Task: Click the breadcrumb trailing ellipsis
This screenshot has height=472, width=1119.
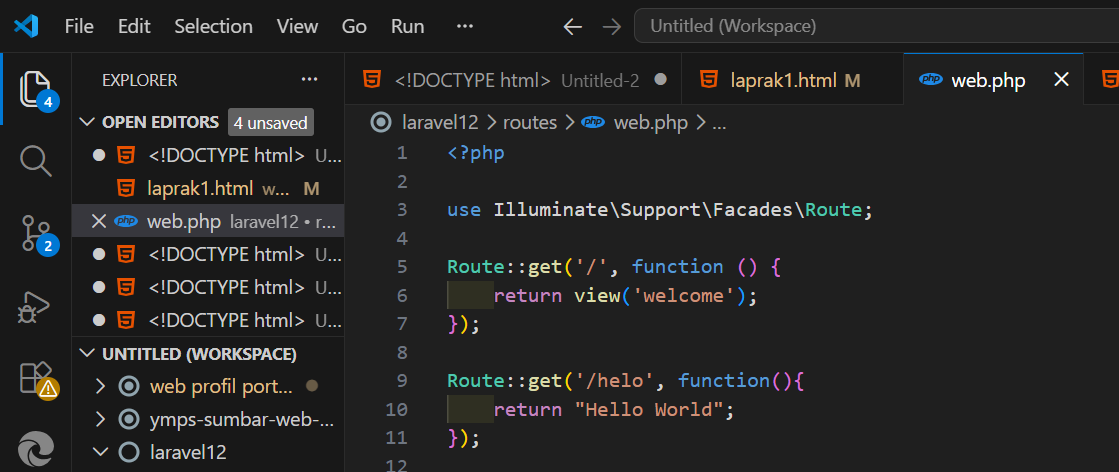Action: point(719,124)
